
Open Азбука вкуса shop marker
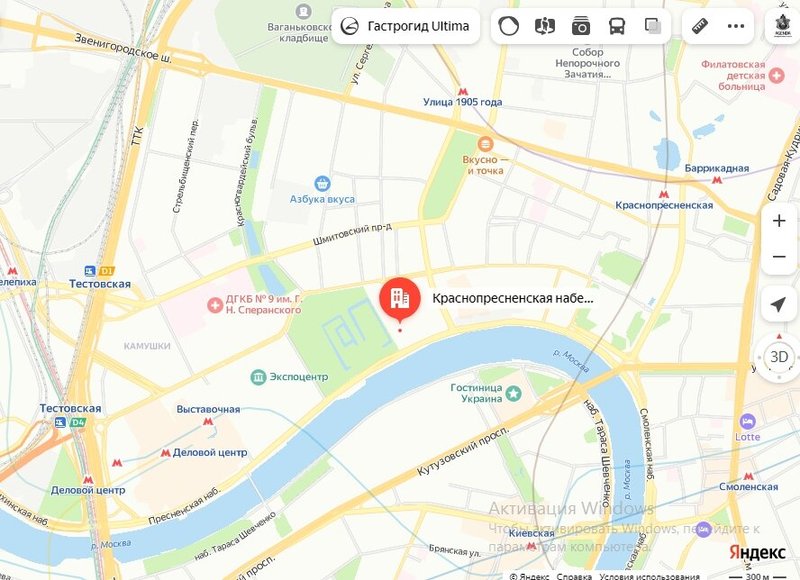click(322, 184)
